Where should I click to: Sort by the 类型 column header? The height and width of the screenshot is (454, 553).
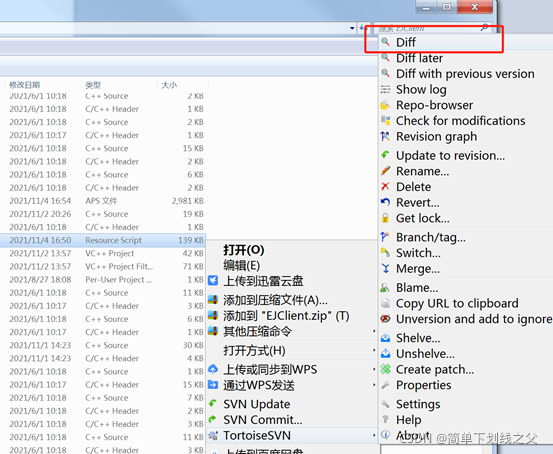[x=93, y=85]
